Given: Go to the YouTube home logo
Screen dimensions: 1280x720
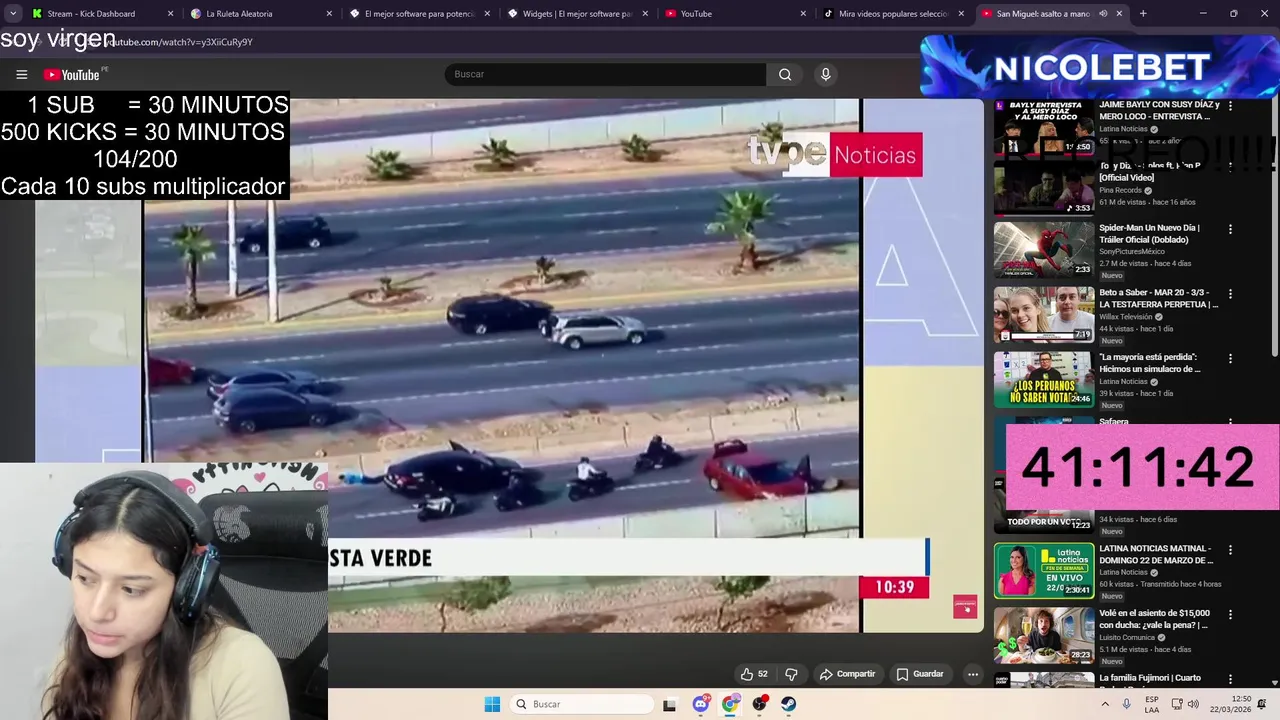Looking at the screenshot, I should point(72,74).
